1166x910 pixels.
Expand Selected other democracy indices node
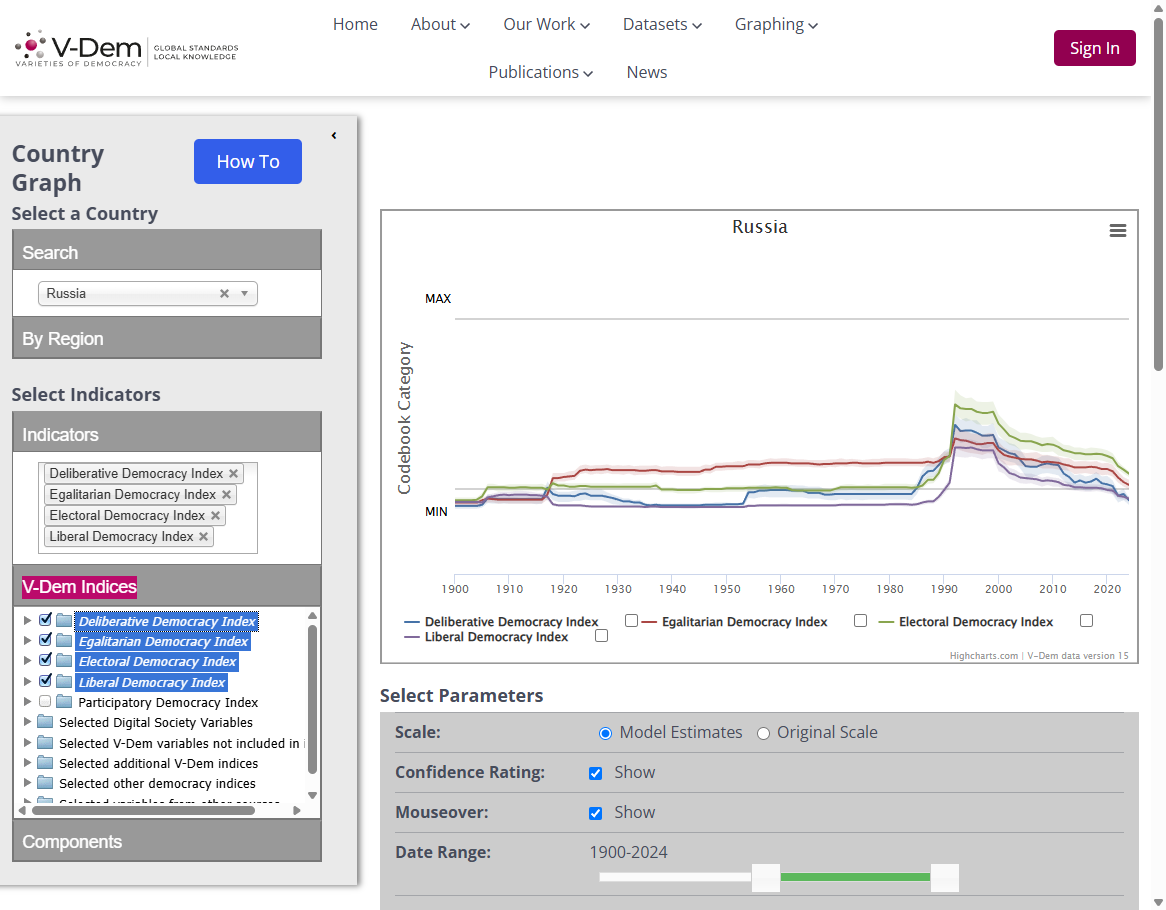28,782
